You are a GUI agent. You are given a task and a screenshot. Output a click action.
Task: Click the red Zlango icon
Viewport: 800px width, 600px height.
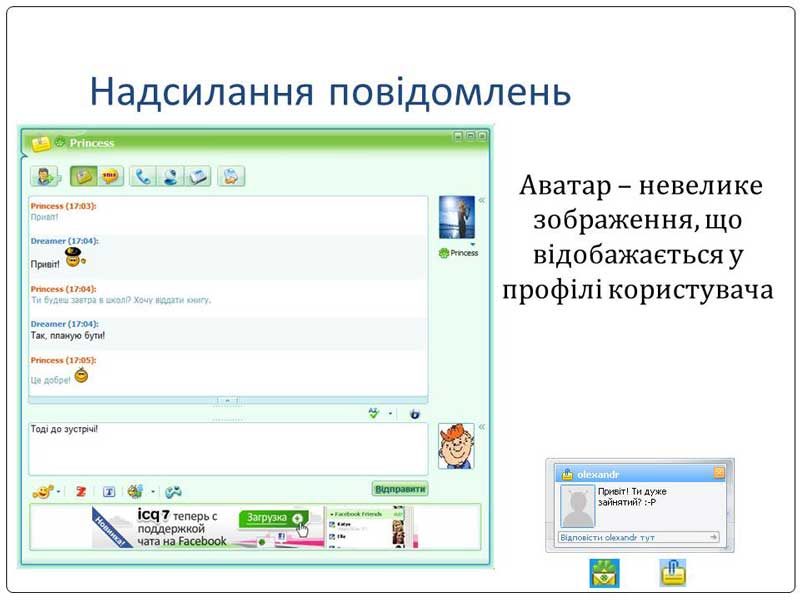(x=82, y=491)
